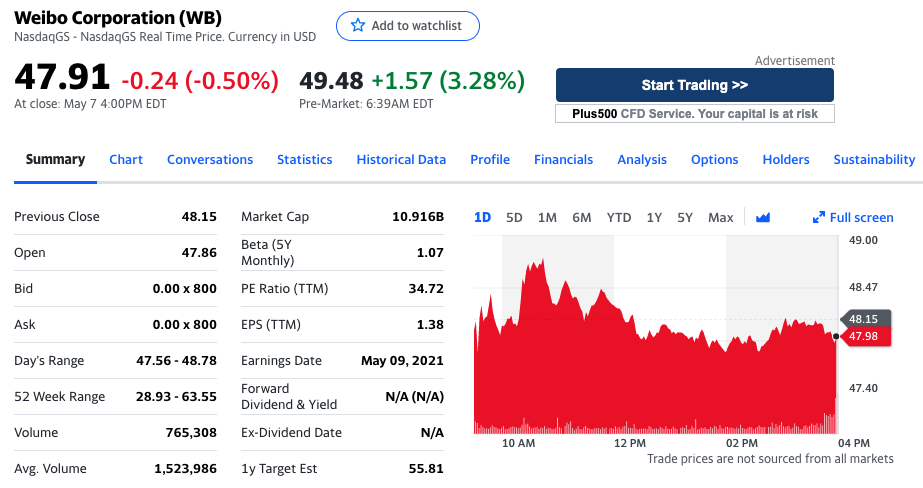Viewport: 923px width, 488px height.
Task: Open the Options tab
Action: pos(714,160)
